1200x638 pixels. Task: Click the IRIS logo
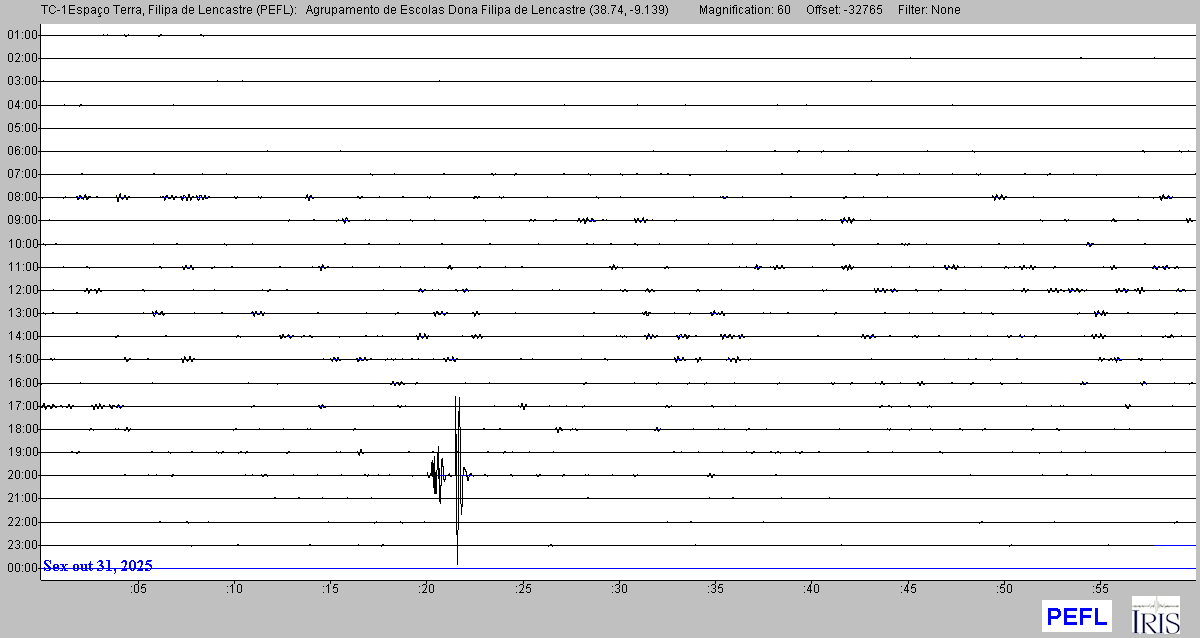click(x=1155, y=615)
